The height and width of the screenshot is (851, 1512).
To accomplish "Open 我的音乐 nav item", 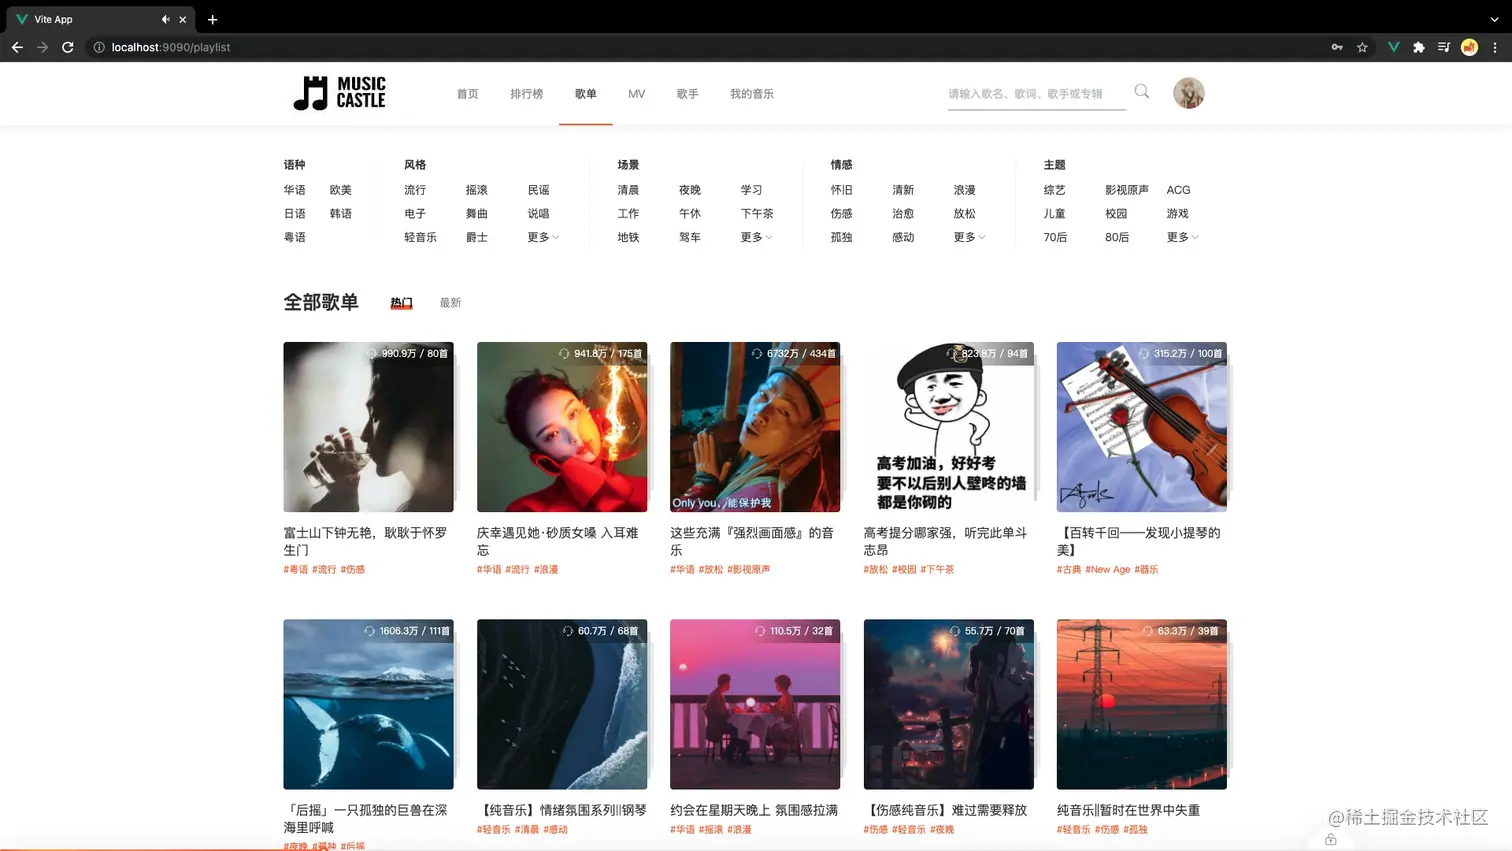I will [752, 94].
